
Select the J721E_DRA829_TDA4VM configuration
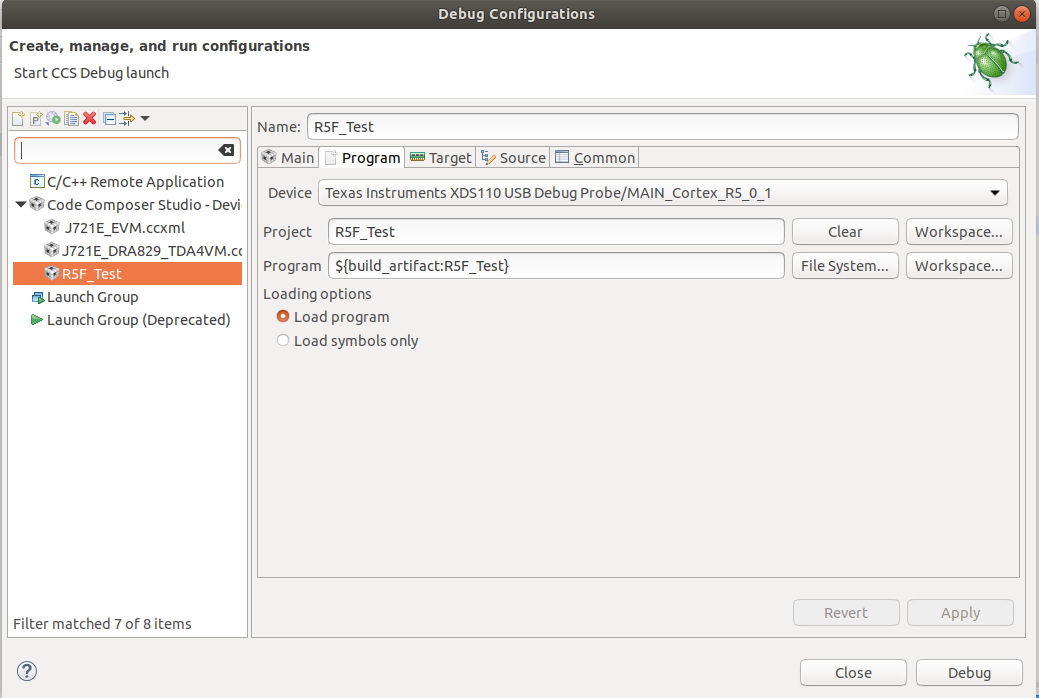(x=151, y=251)
